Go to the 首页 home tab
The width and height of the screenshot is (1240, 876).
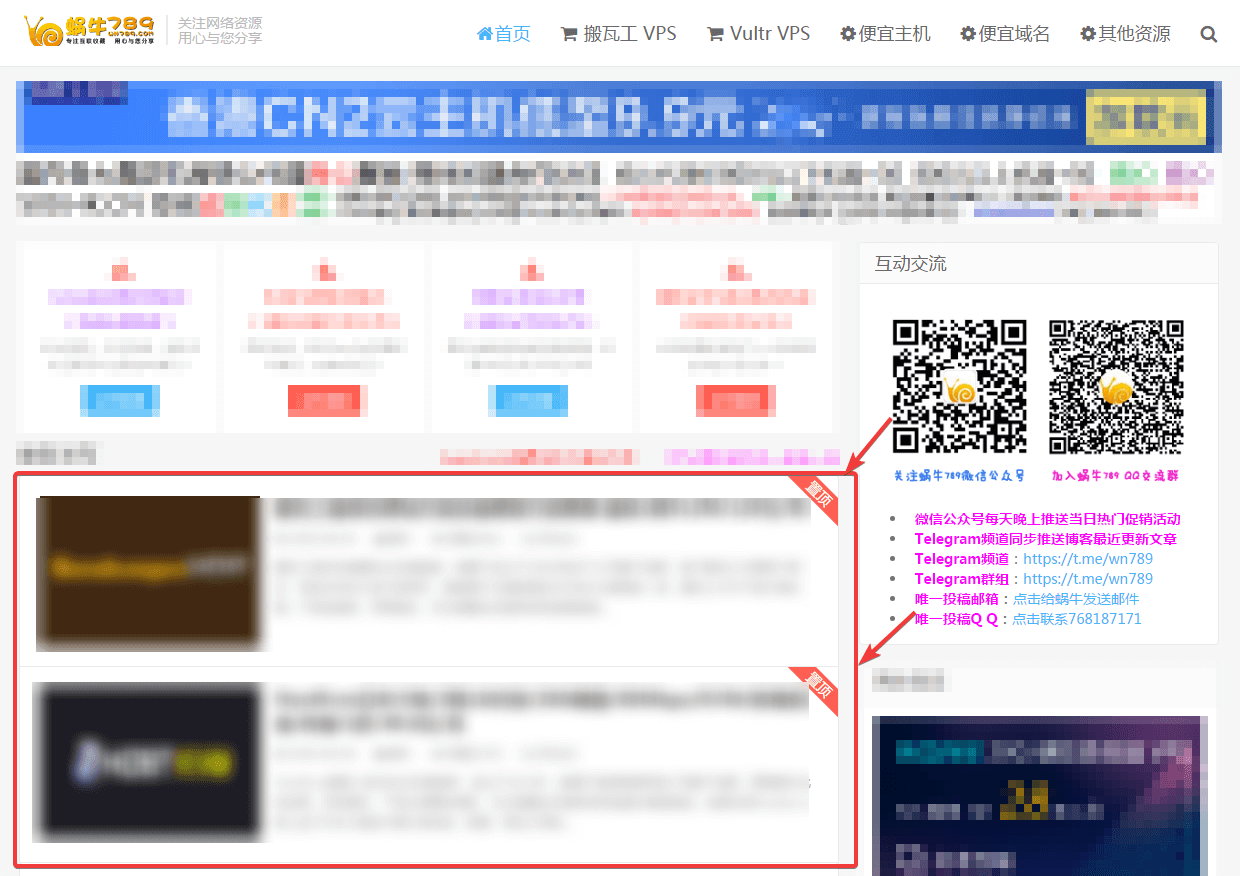pos(504,34)
